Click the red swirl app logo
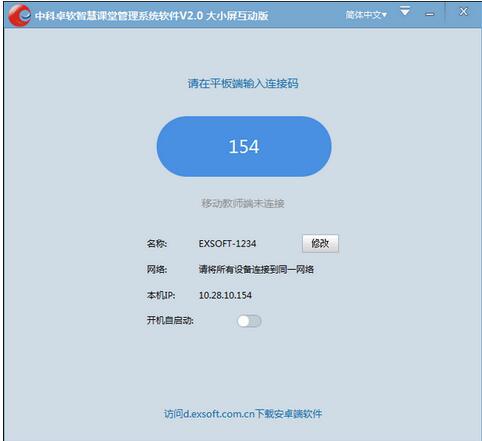 click(x=20, y=15)
